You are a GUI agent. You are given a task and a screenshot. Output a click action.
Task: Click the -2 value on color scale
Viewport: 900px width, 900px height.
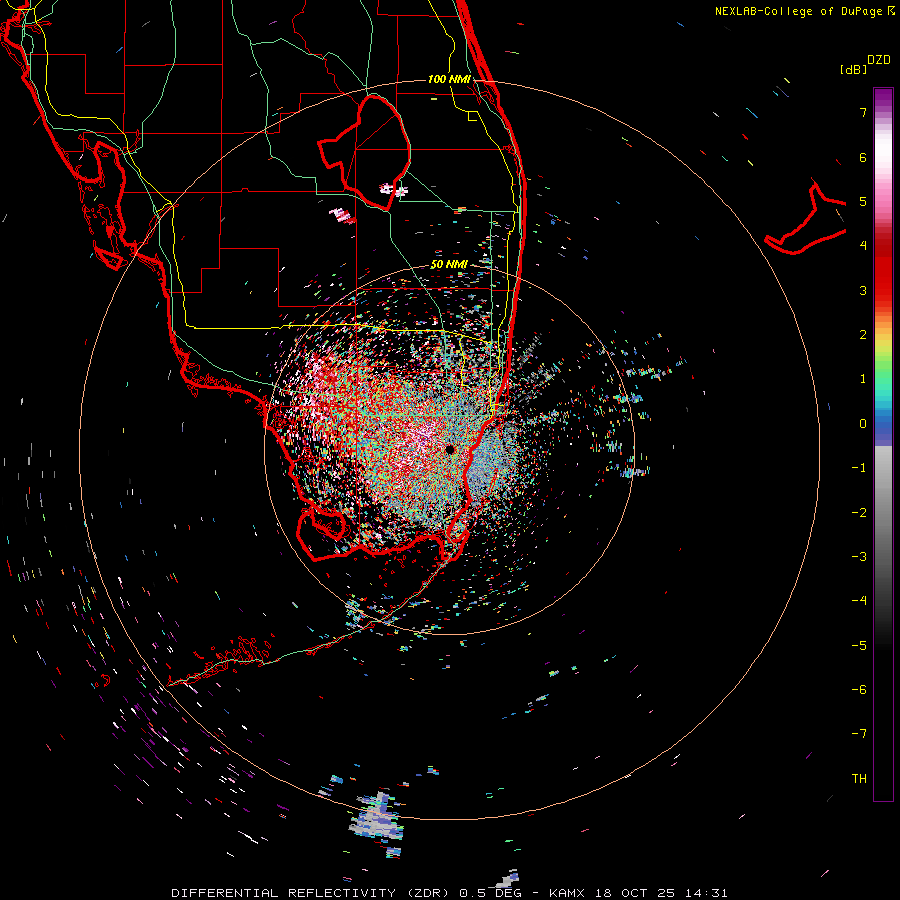[x=859, y=513]
